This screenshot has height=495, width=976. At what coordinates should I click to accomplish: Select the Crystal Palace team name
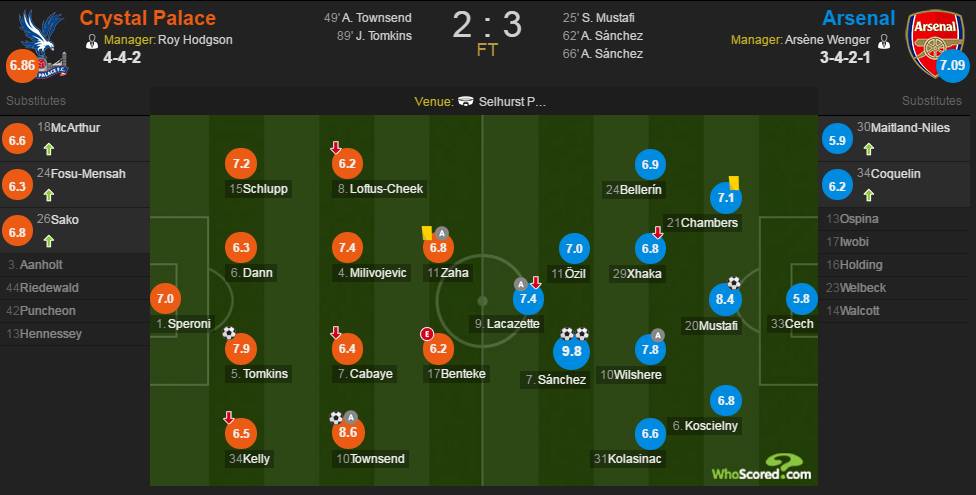click(147, 18)
